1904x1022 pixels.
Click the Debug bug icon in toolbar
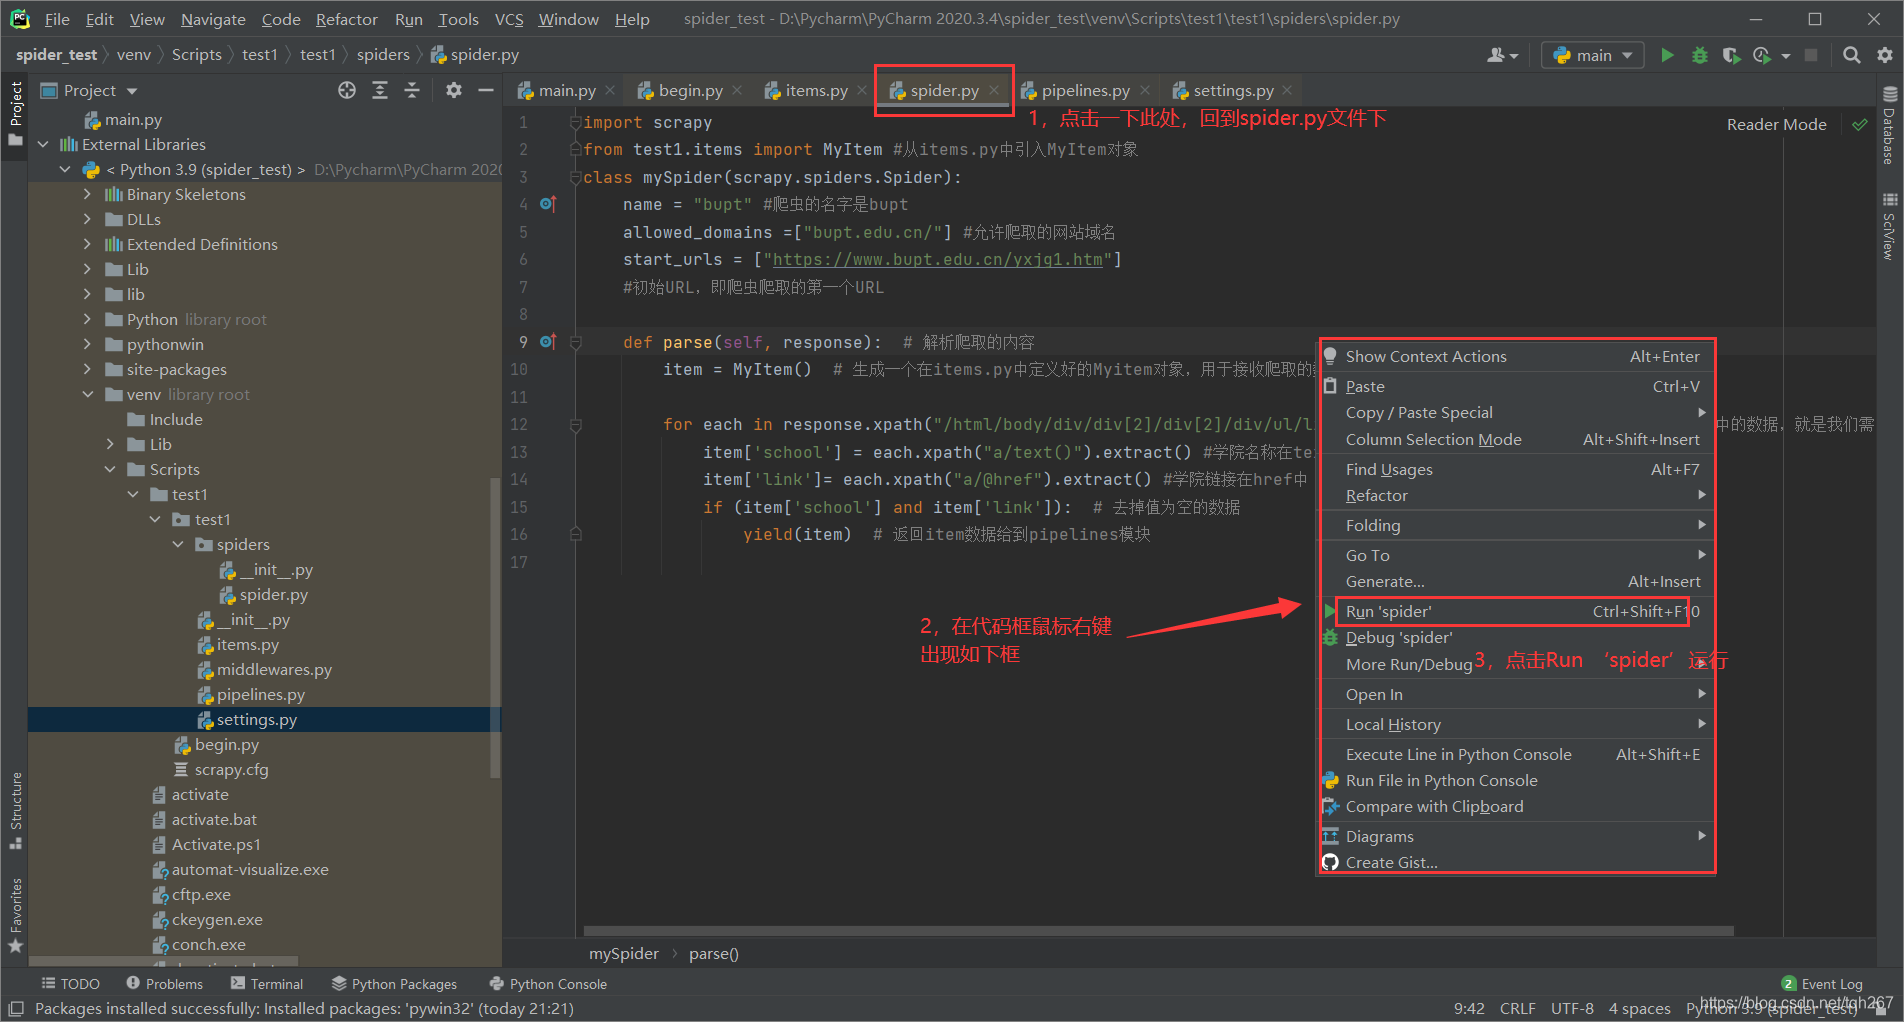click(x=1699, y=55)
